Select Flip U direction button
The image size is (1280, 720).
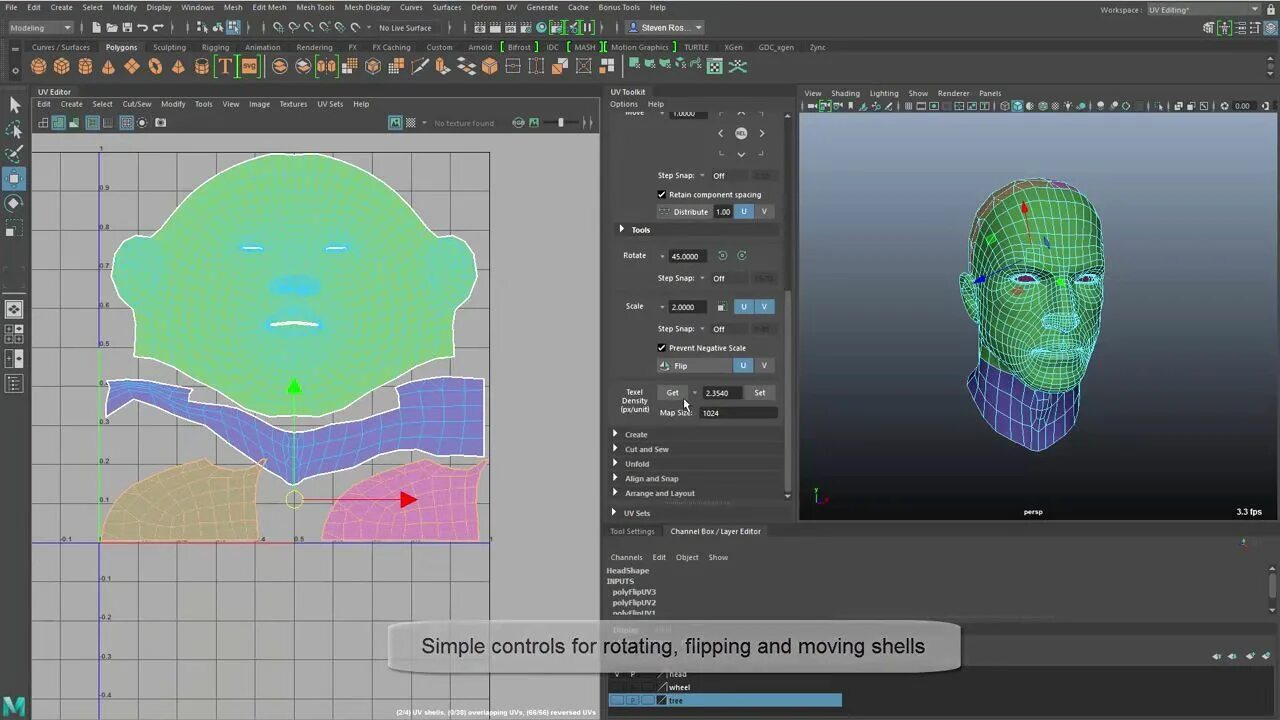point(744,366)
